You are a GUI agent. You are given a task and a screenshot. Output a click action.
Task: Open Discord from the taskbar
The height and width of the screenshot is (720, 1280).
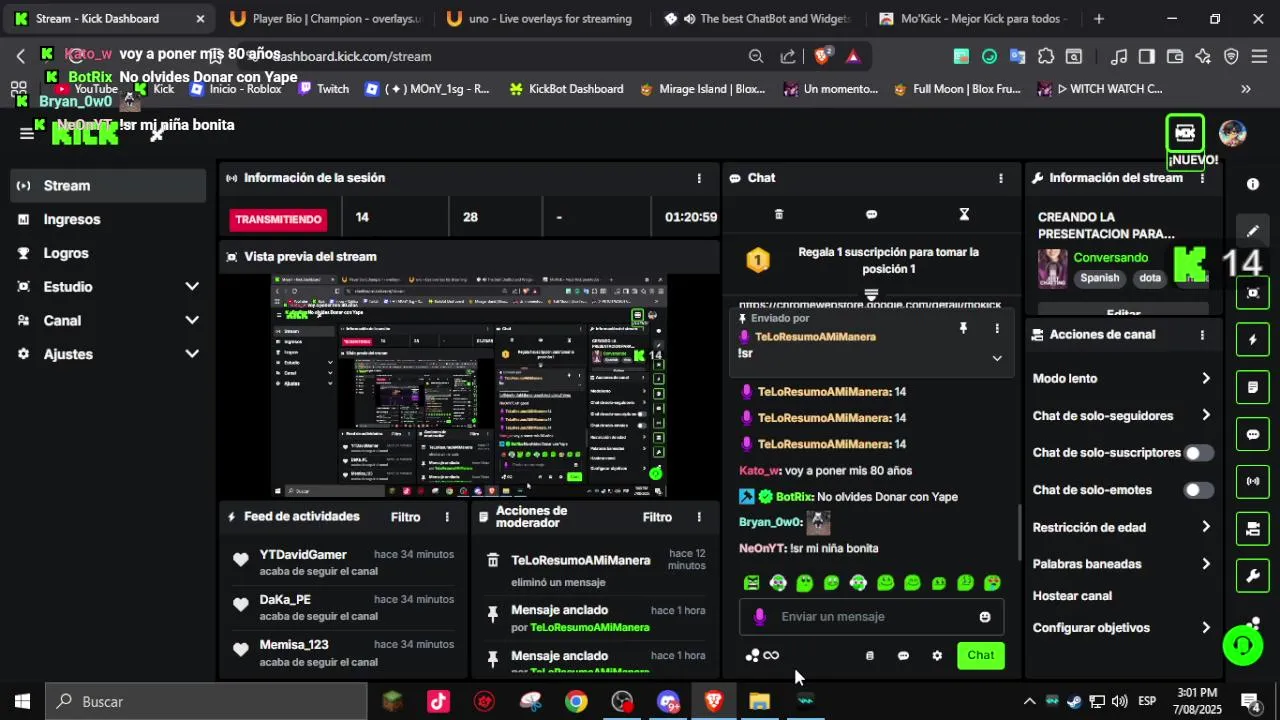coord(668,702)
